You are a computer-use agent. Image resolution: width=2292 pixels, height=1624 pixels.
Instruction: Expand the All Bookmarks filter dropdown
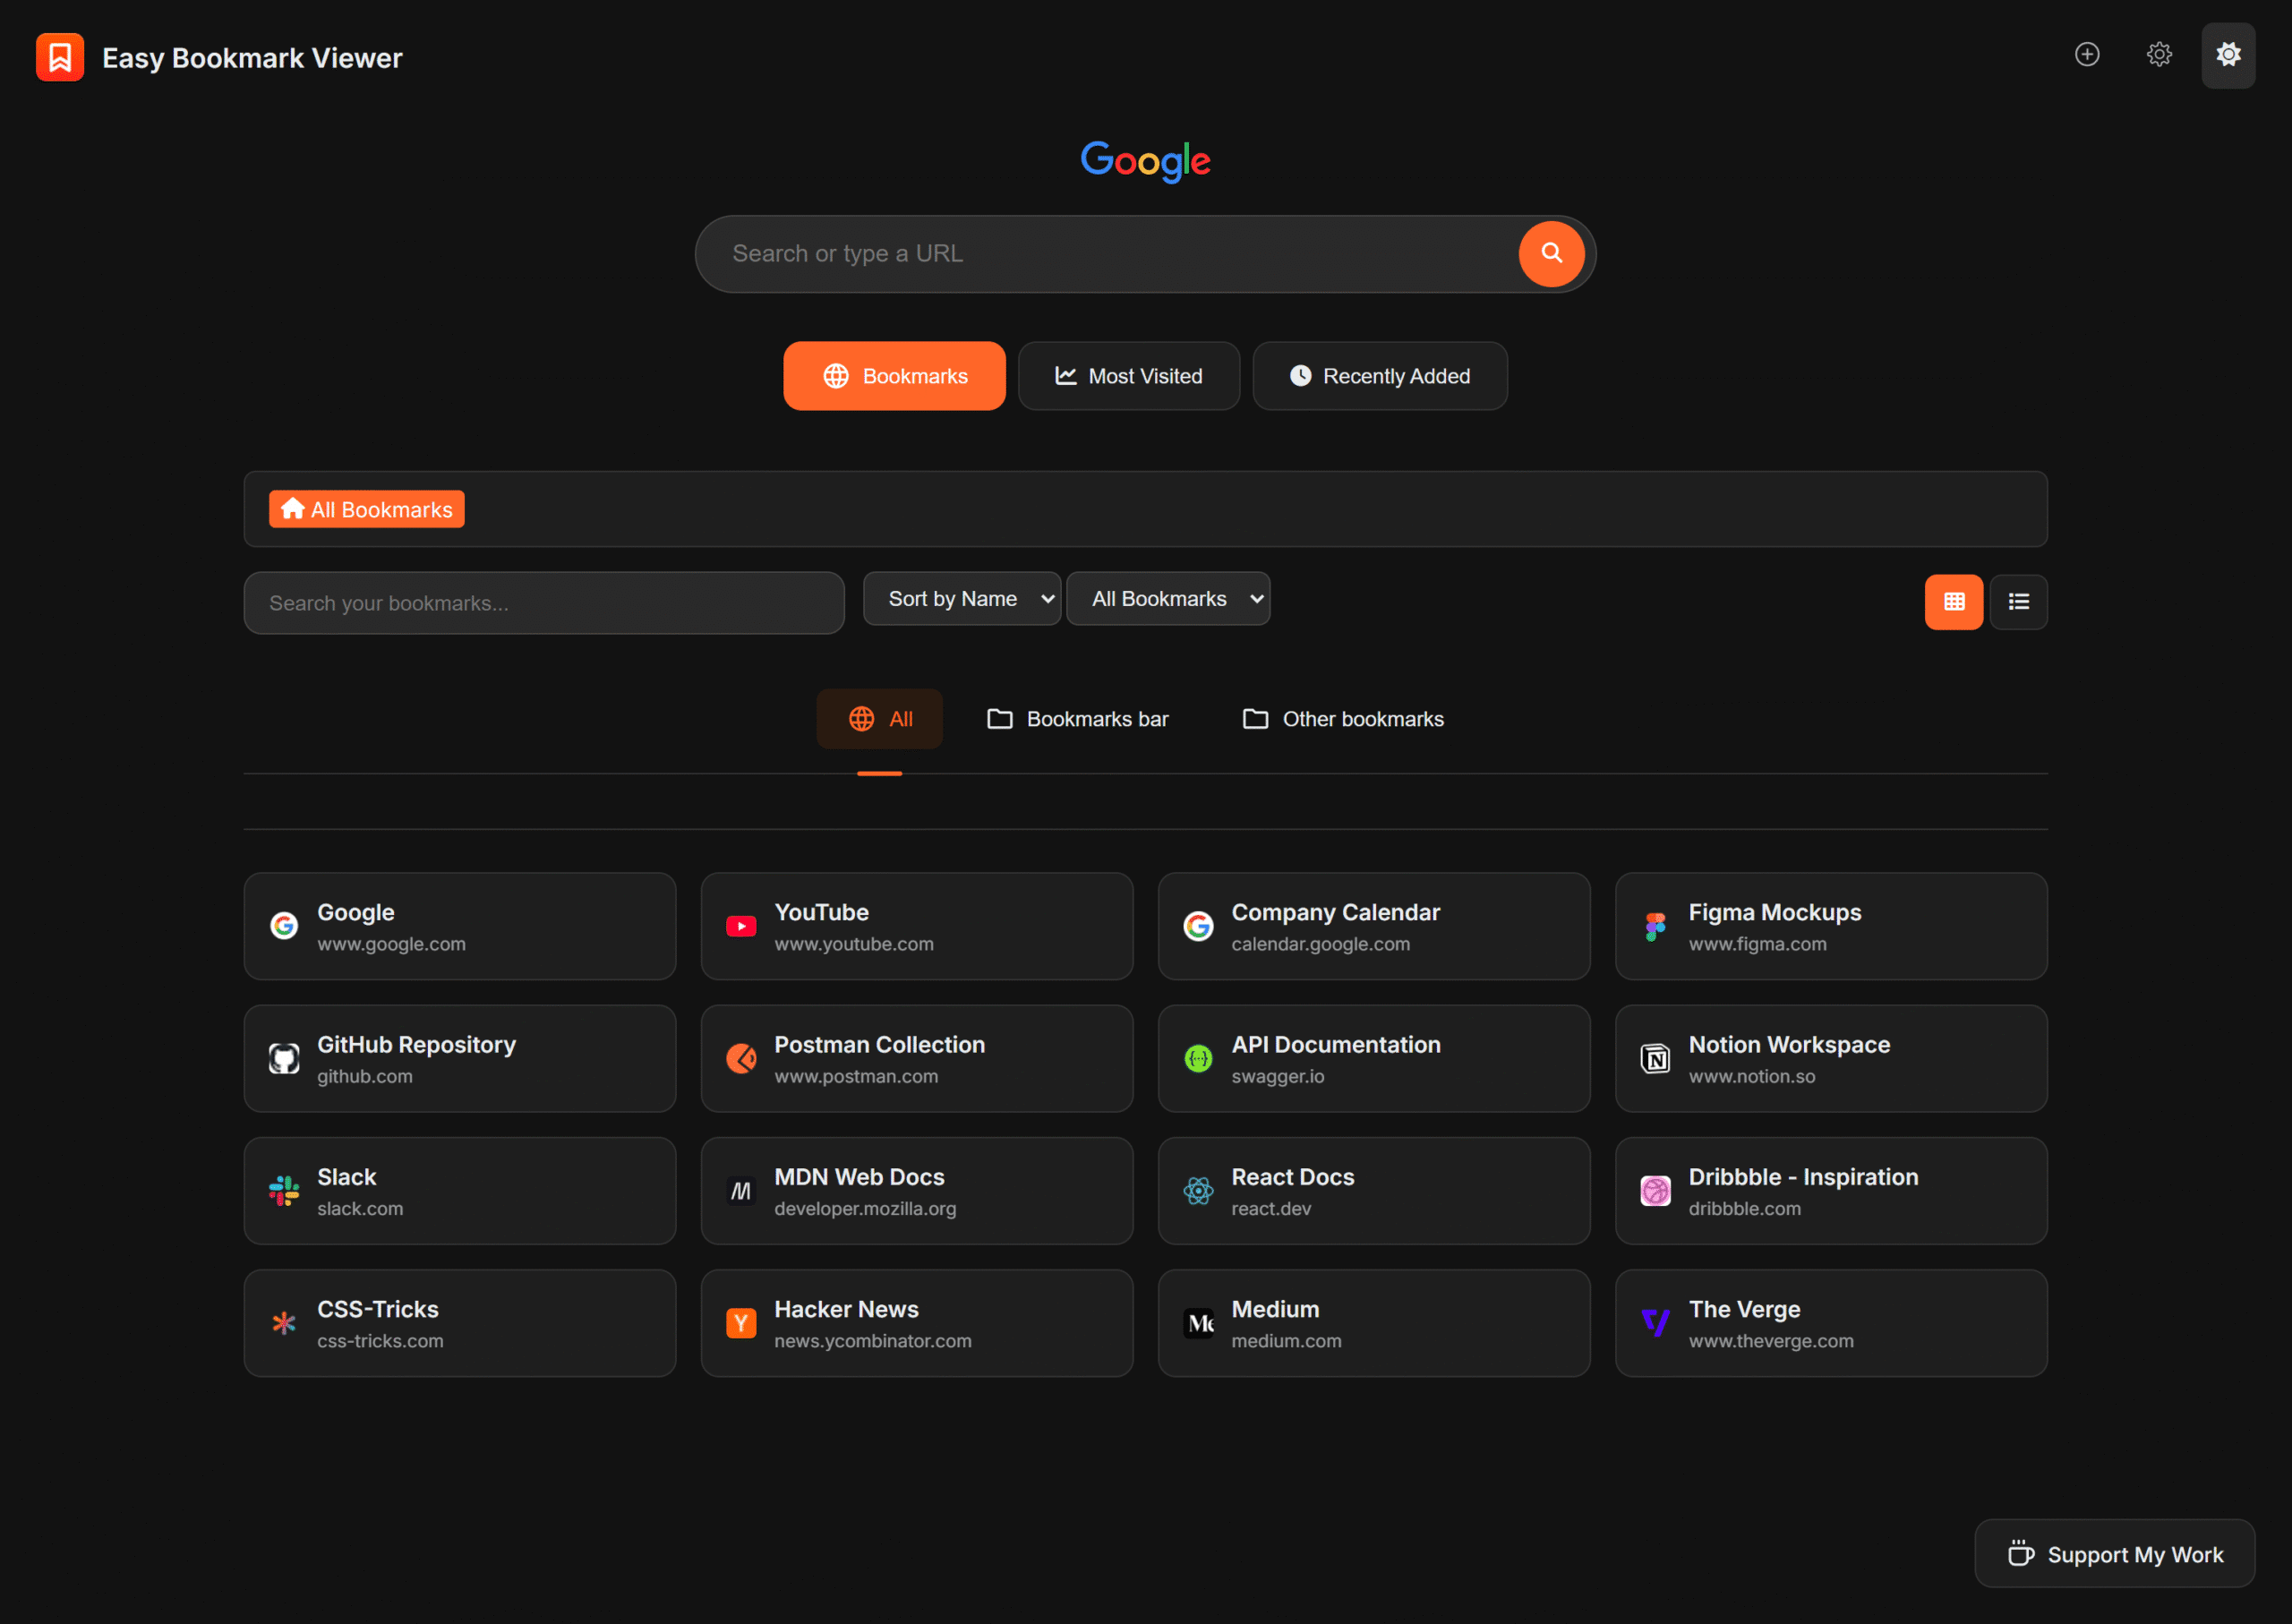1168,599
